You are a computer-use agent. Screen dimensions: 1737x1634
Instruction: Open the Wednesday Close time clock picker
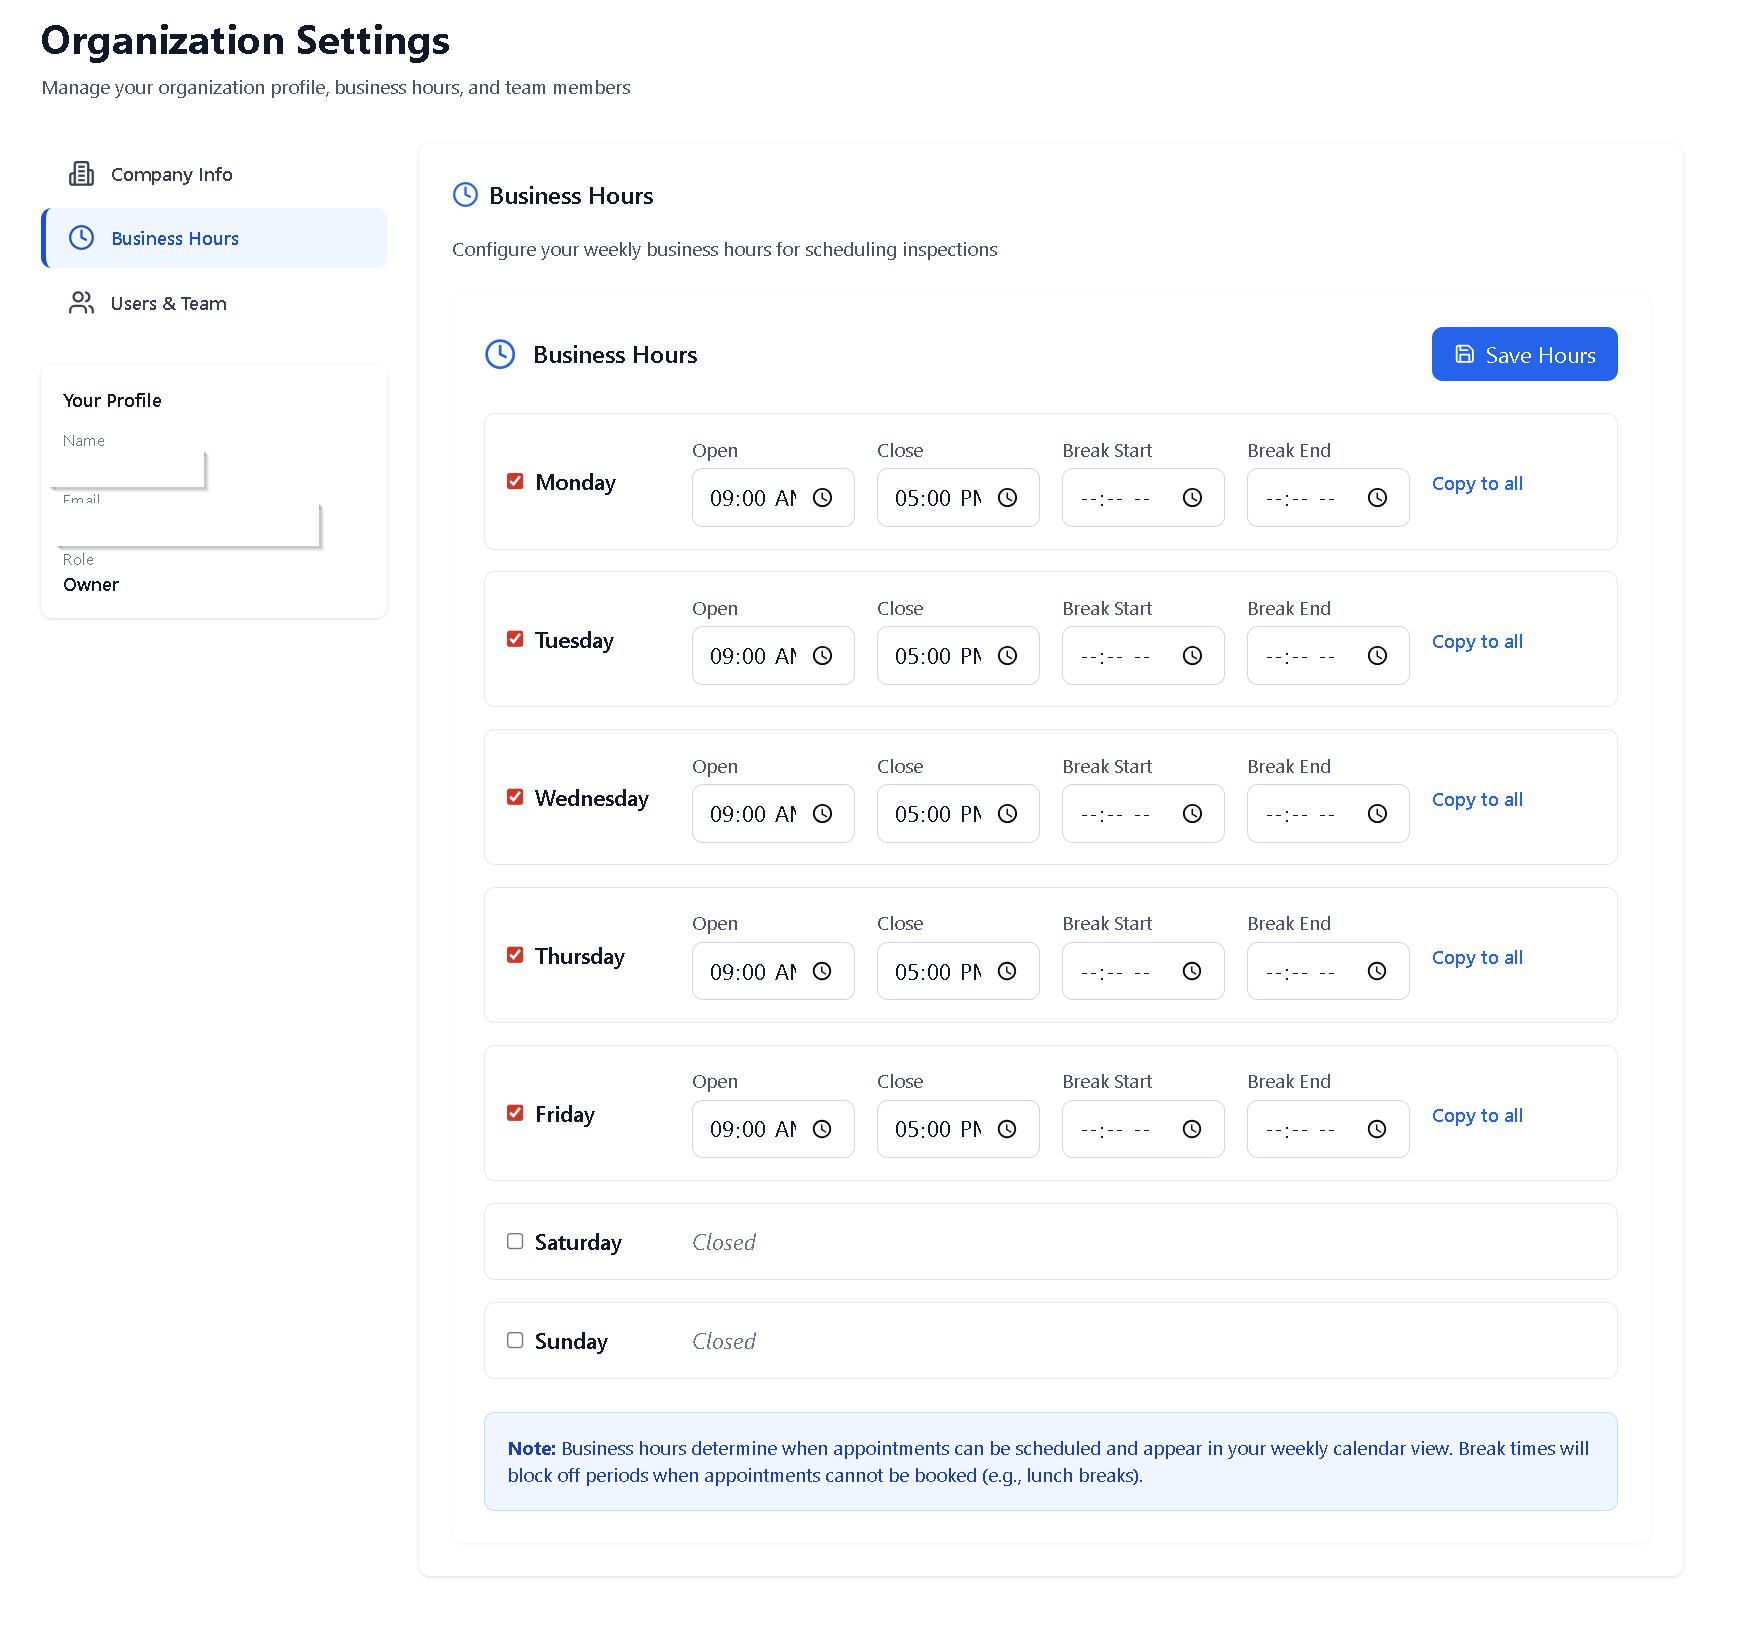coord(1007,814)
